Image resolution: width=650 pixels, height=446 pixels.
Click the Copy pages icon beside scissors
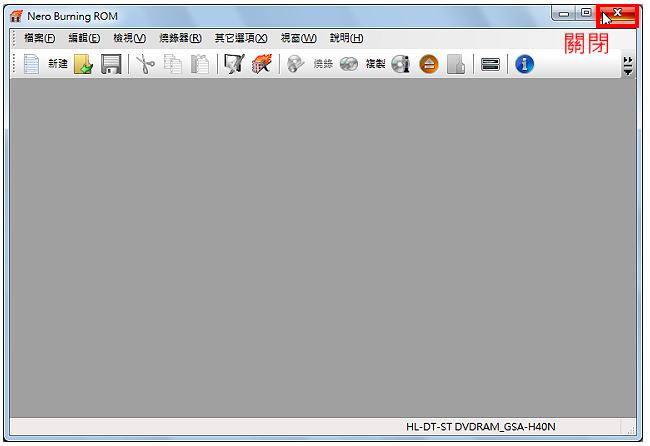tap(172, 64)
